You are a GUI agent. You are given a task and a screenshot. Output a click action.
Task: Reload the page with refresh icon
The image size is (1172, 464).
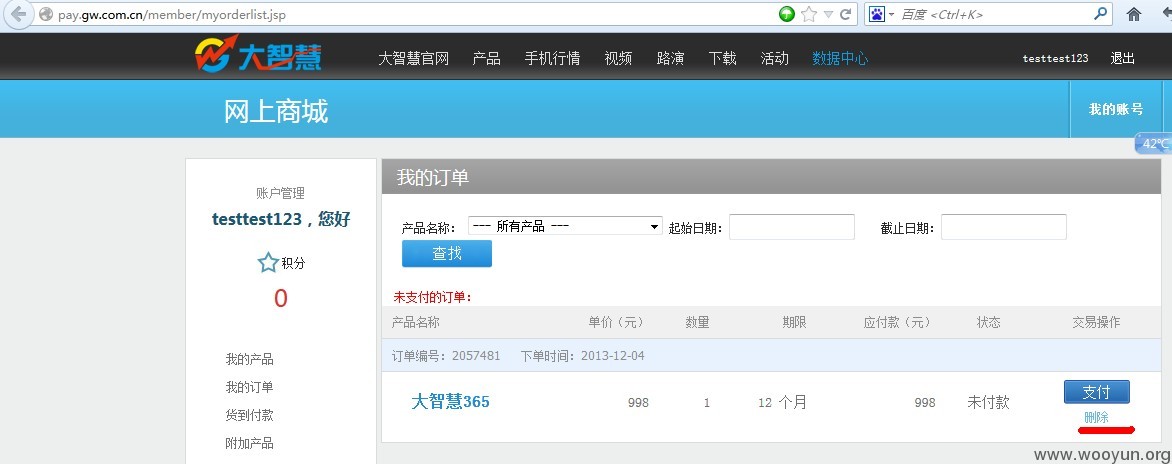point(846,14)
